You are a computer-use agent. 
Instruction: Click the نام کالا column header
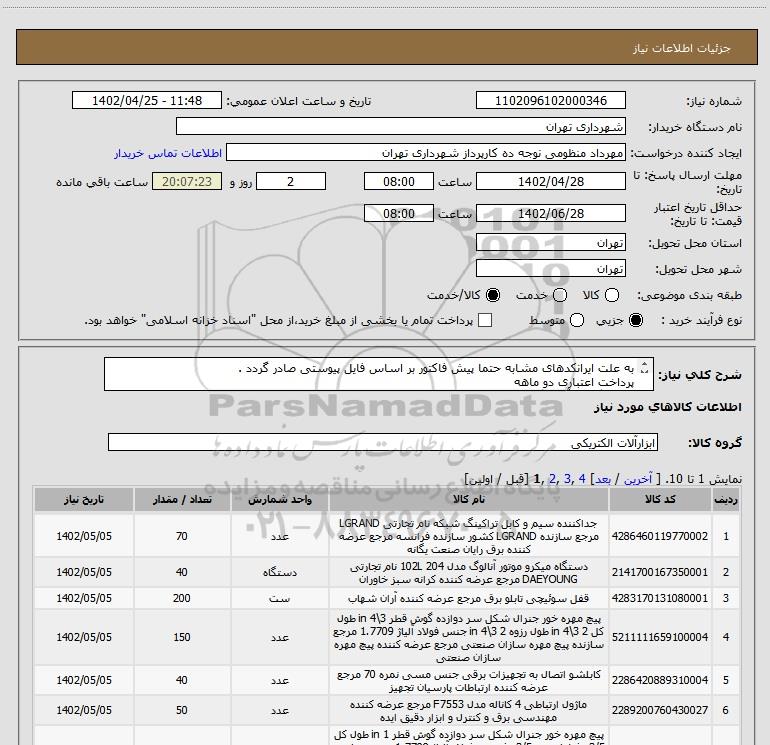point(469,499)
